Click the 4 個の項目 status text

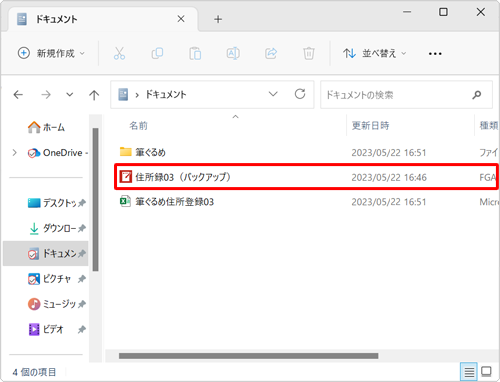pyautogui.click(x=34, y=372)
